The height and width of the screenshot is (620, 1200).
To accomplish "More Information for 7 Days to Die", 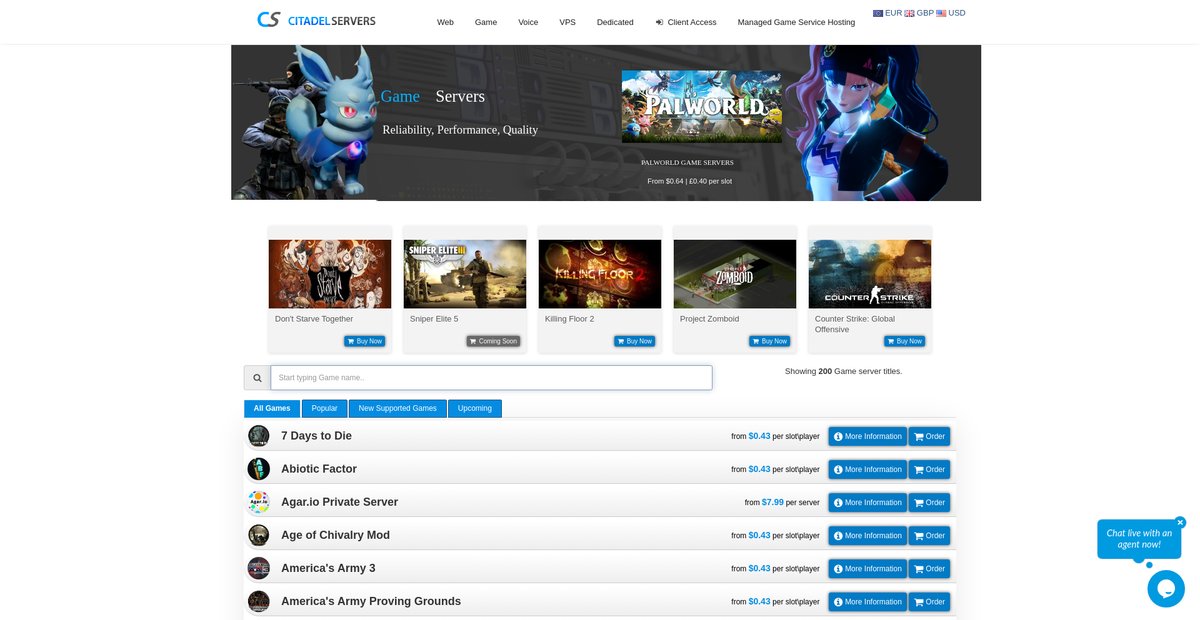I will [868, 436].
